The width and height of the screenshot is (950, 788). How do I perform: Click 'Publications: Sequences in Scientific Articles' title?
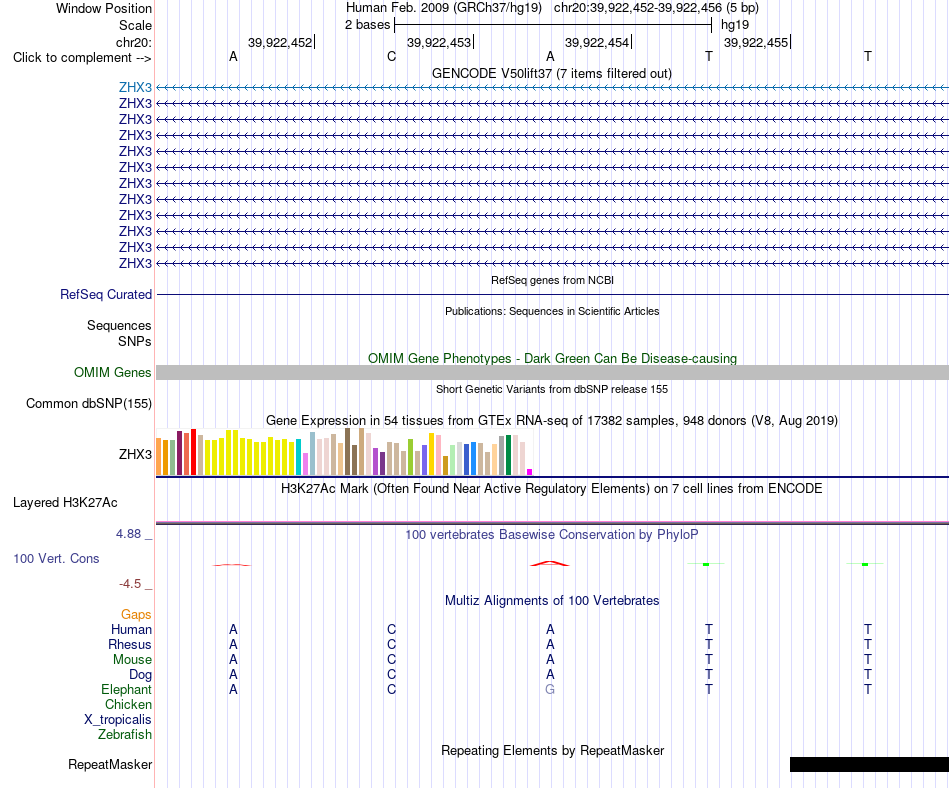point(552,311)
